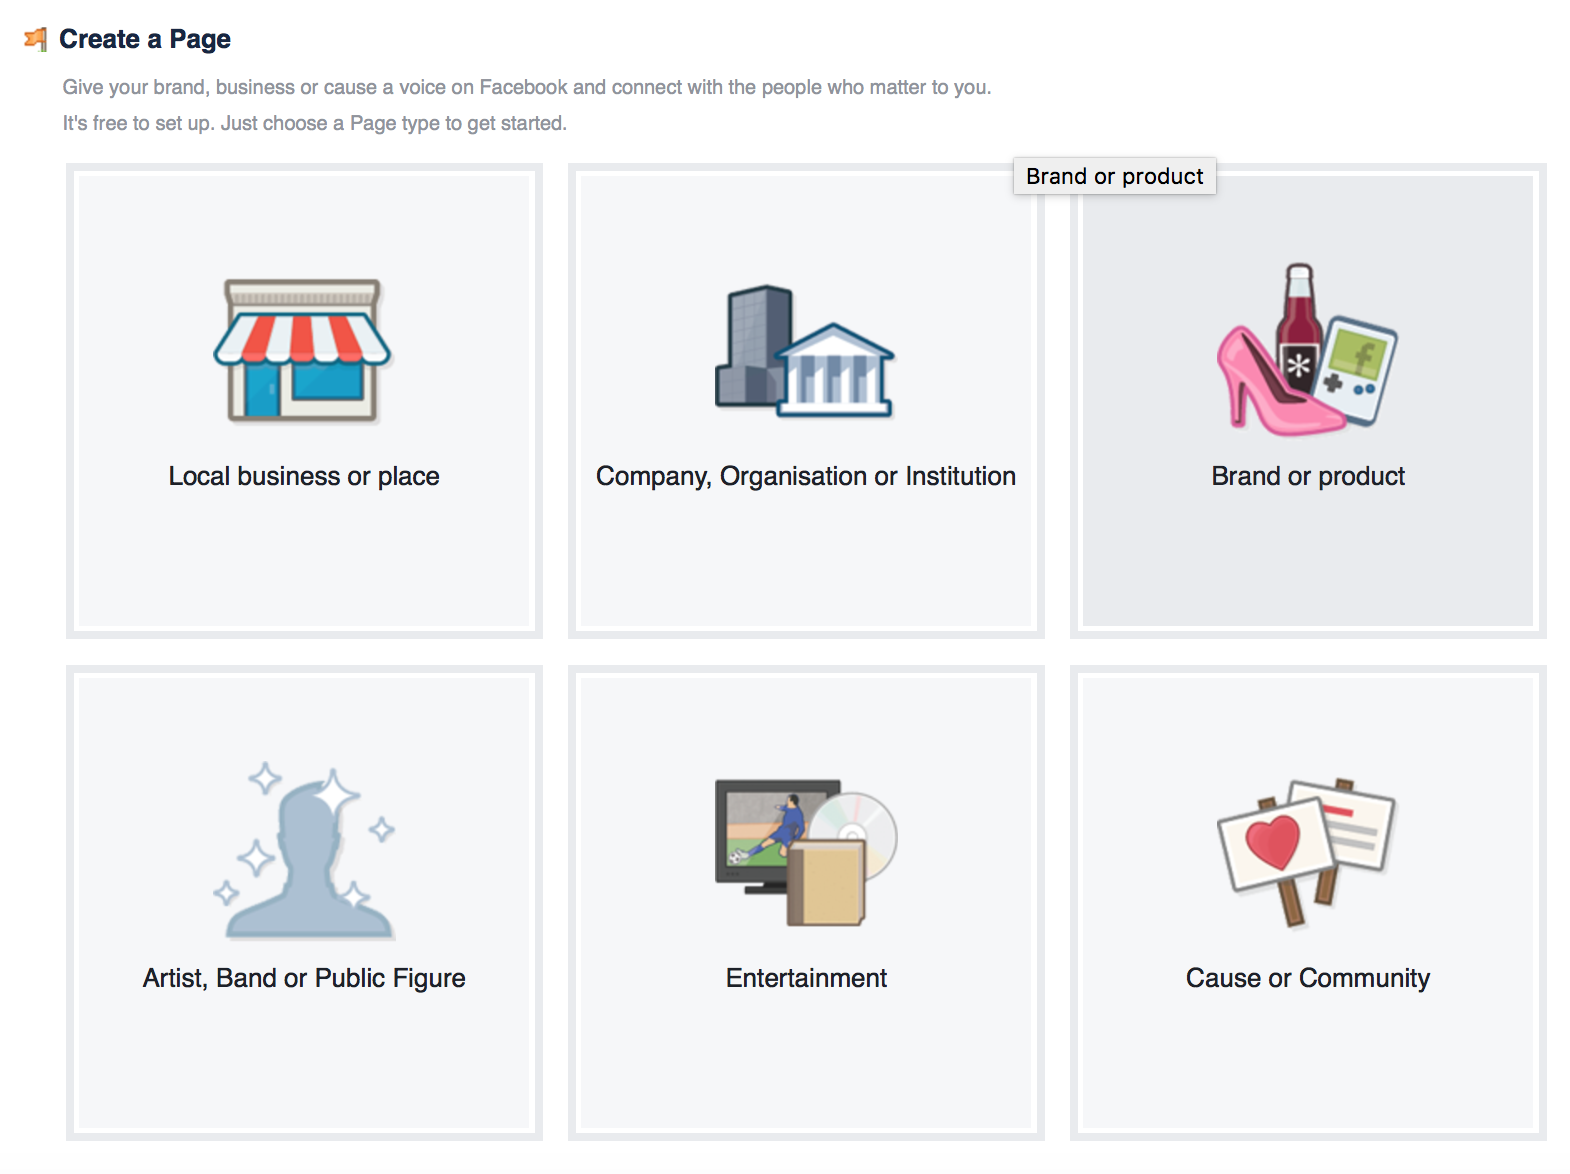Open the Entertainment page type label

806,978
